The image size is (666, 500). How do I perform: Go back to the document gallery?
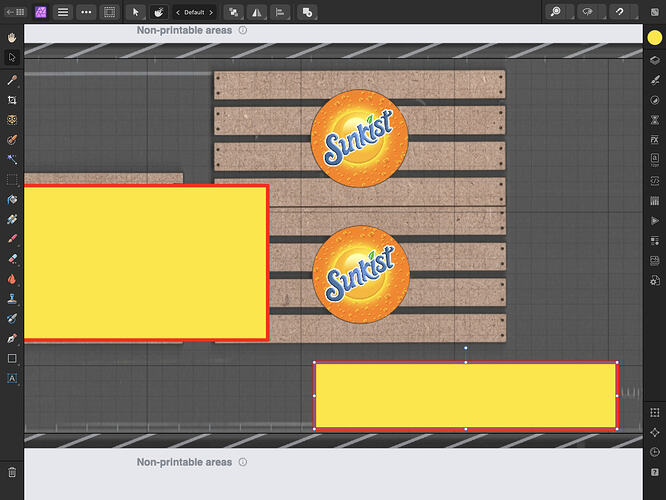[15, 12]
